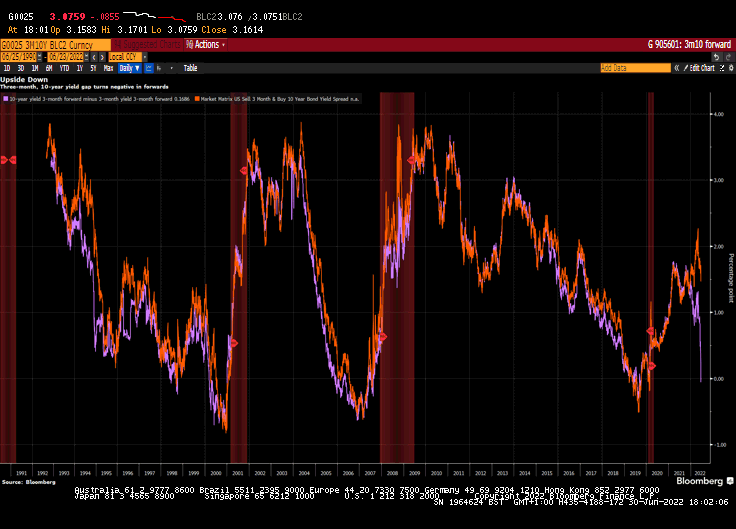
Task: Open the chart type dropdown arrow
Action: [171, 68]
